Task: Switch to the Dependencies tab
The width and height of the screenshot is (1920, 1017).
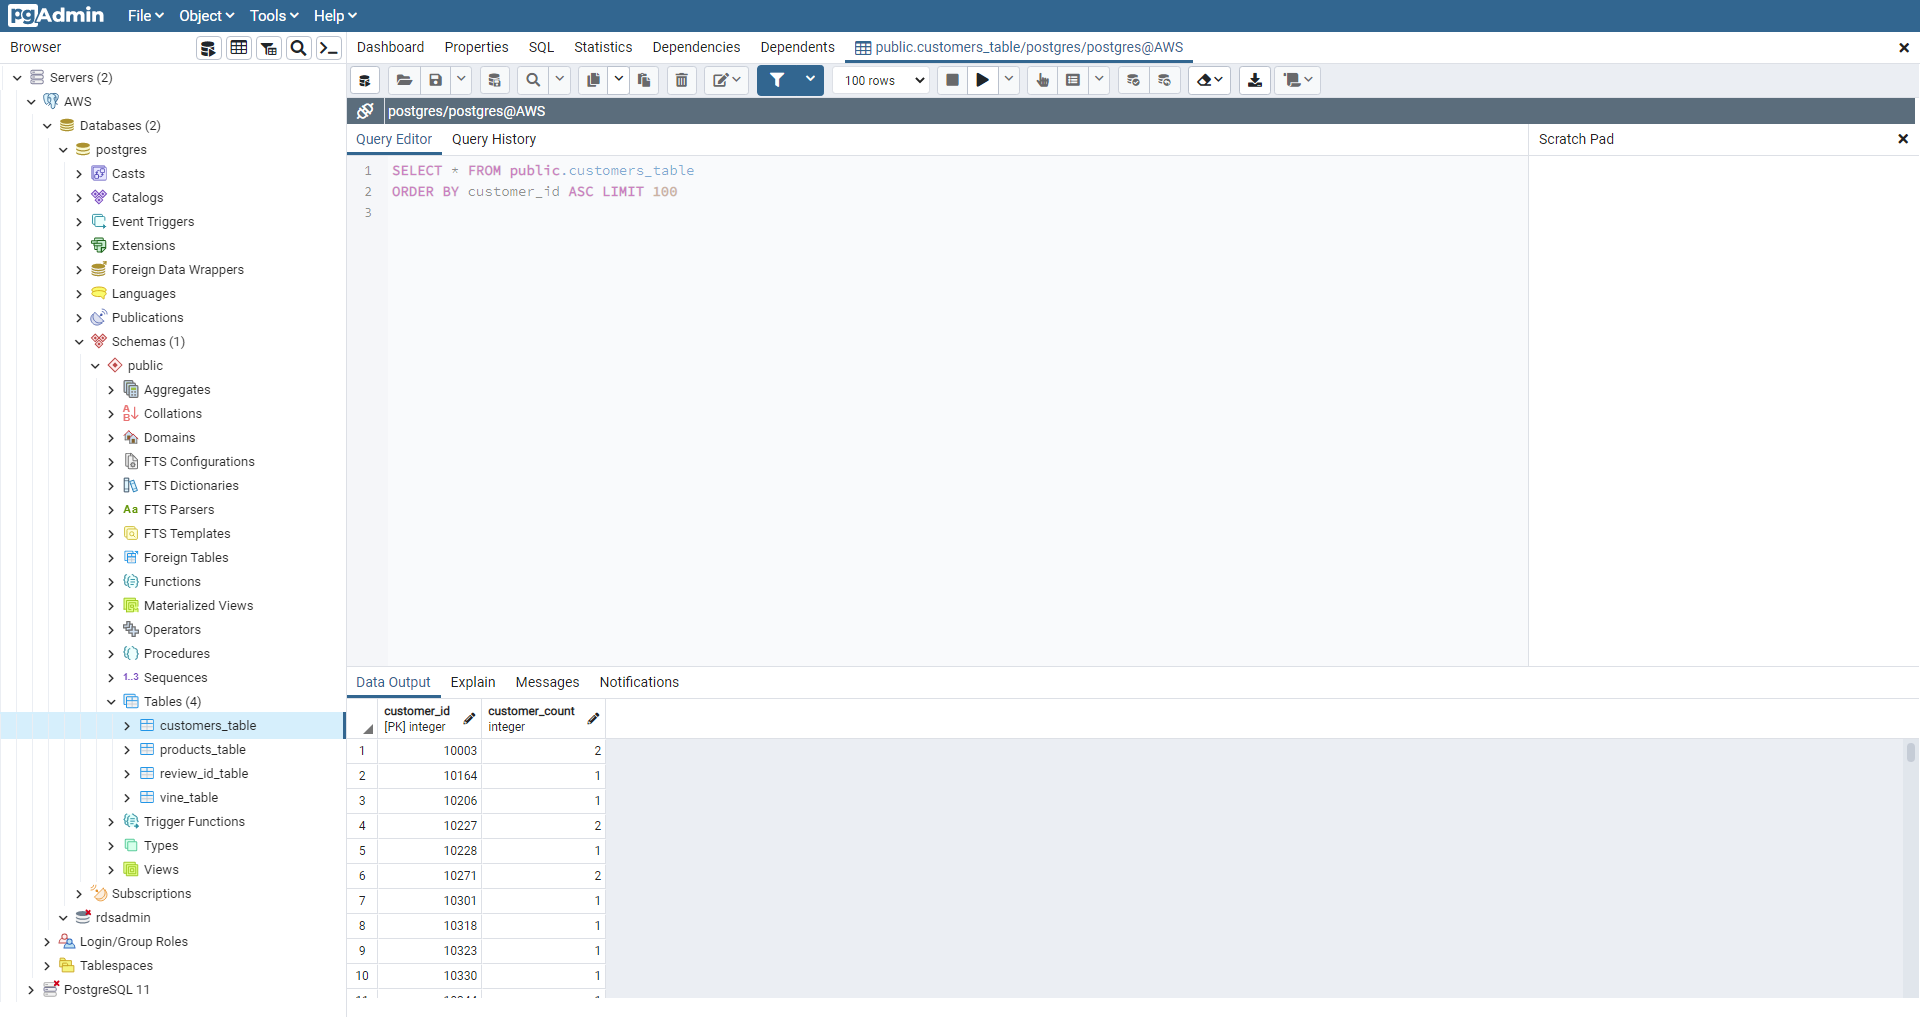Action: pos(696,47)
